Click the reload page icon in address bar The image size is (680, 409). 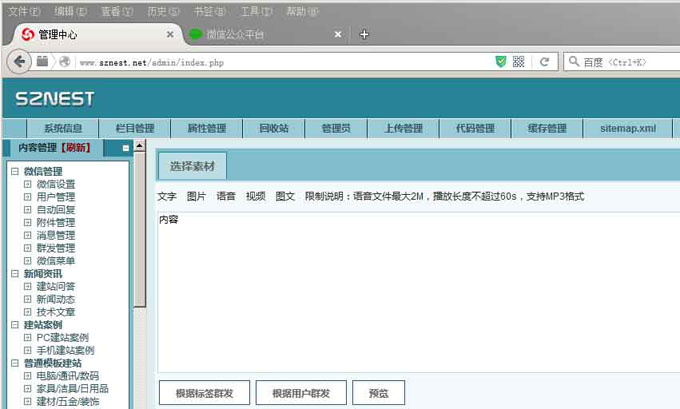[544, 61]
